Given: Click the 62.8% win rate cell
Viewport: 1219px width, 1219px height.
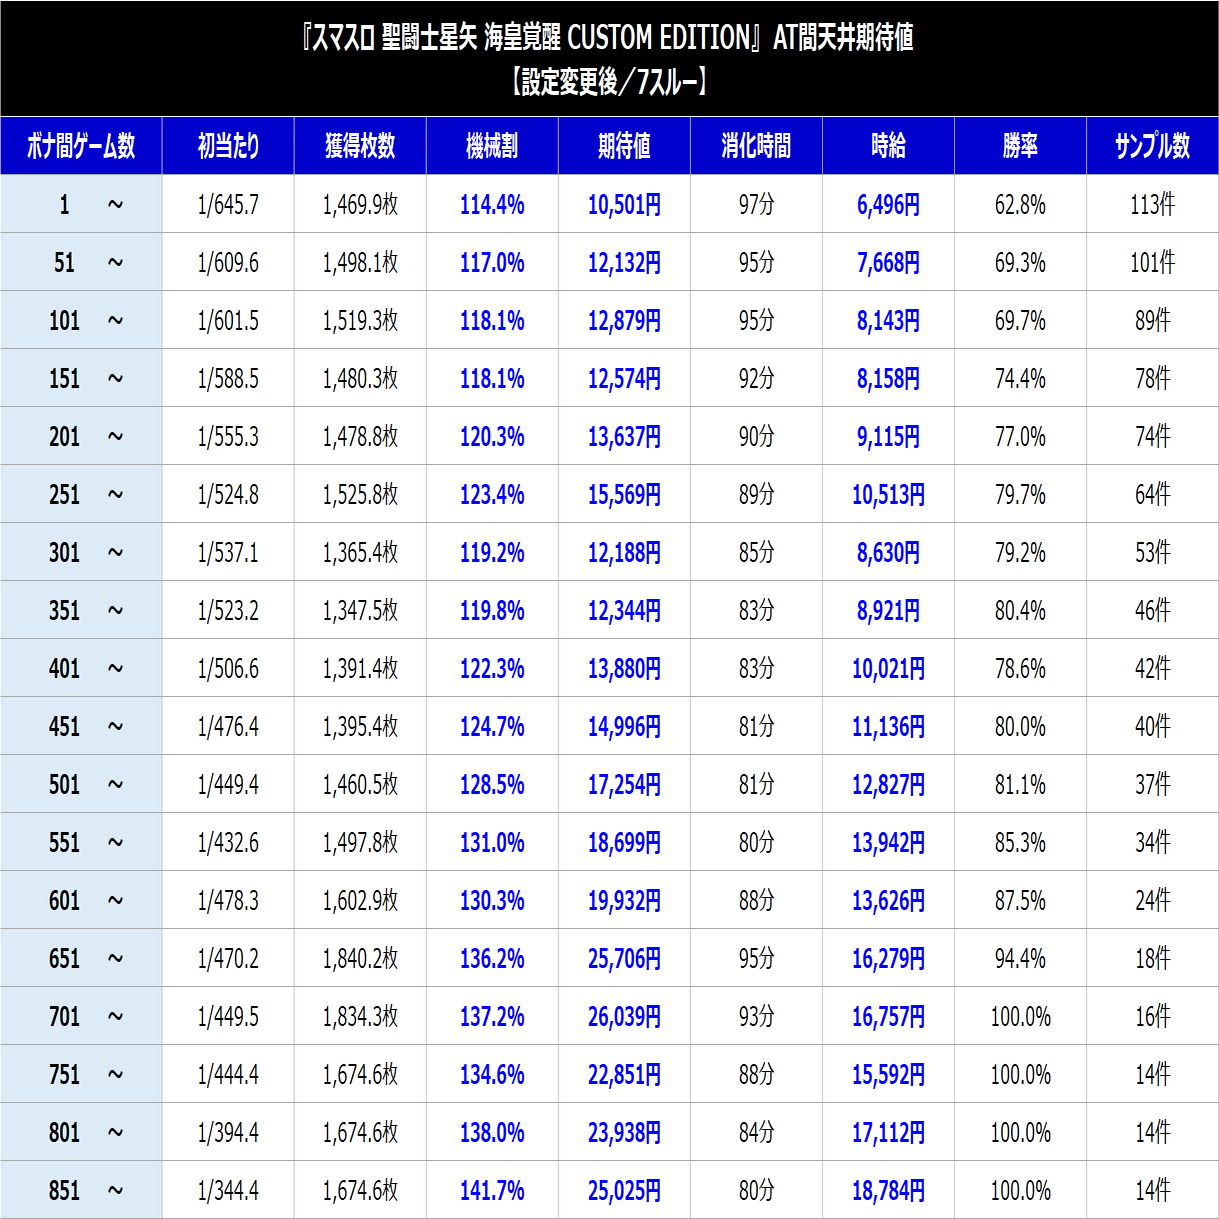Looking at the screenshot, I should [1020, 204].
